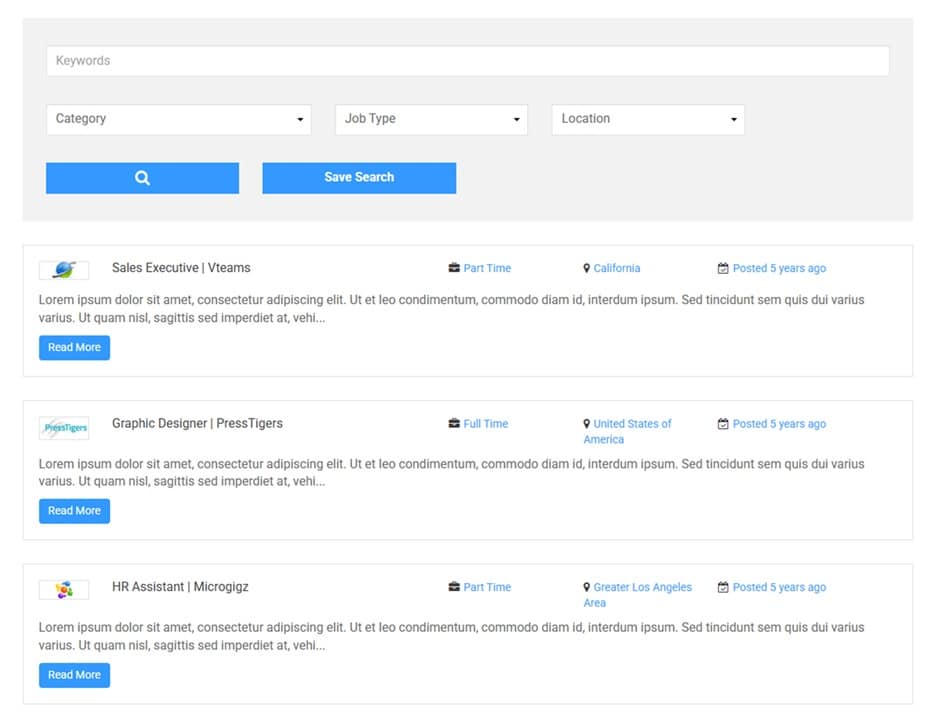
Task: Click Sales Executive job description text
Action: coord(451,308)
